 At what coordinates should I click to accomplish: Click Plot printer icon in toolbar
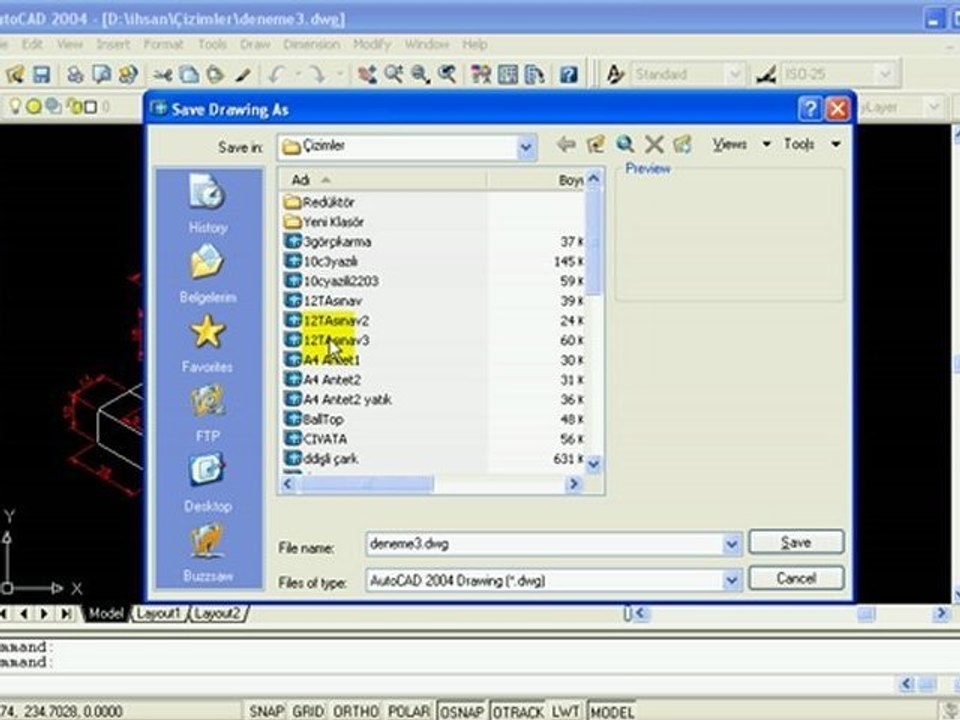[x=75, y=74]
